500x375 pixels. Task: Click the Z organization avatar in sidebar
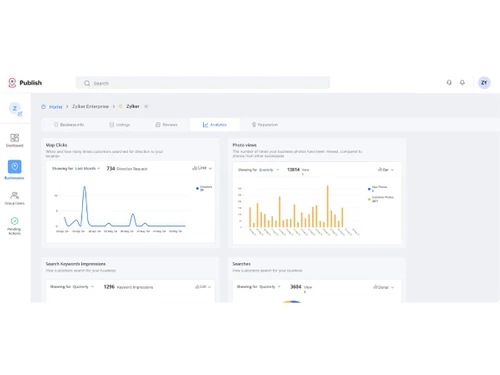(x=15, y=109)
